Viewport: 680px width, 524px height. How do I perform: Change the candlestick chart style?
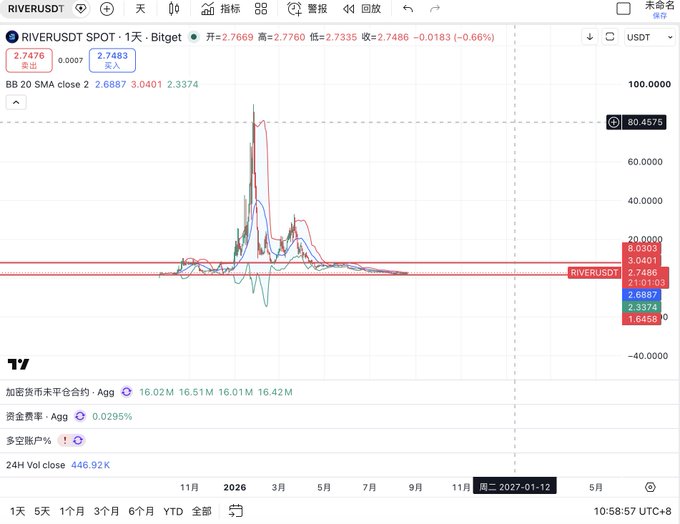174,9
